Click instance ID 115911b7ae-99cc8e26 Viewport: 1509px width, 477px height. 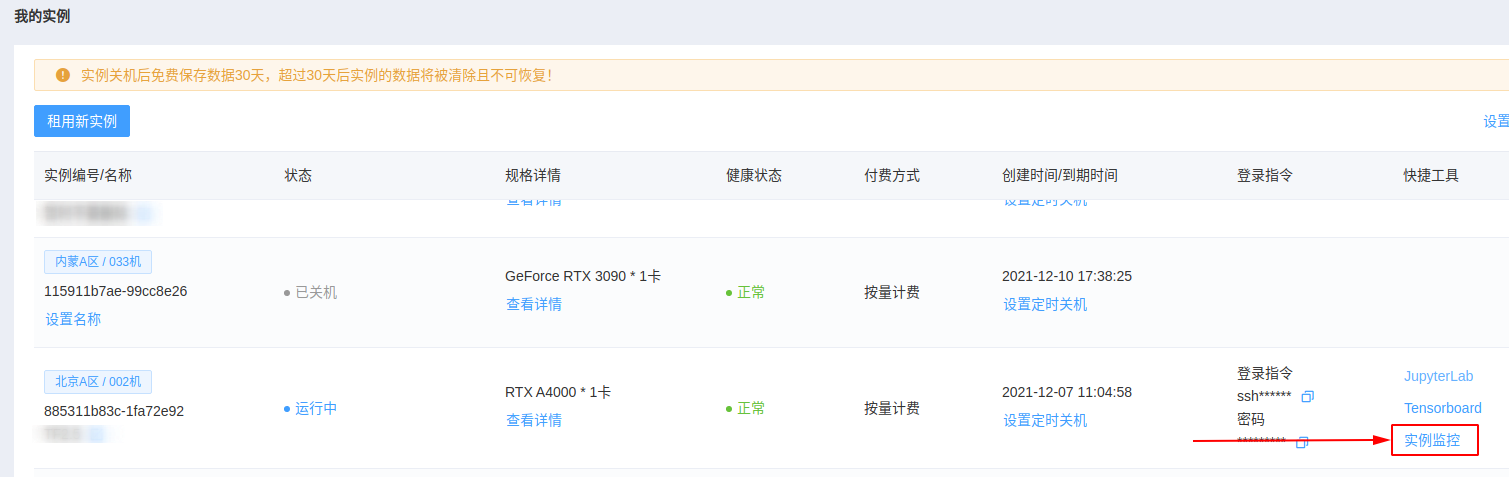tap(116, 291)
